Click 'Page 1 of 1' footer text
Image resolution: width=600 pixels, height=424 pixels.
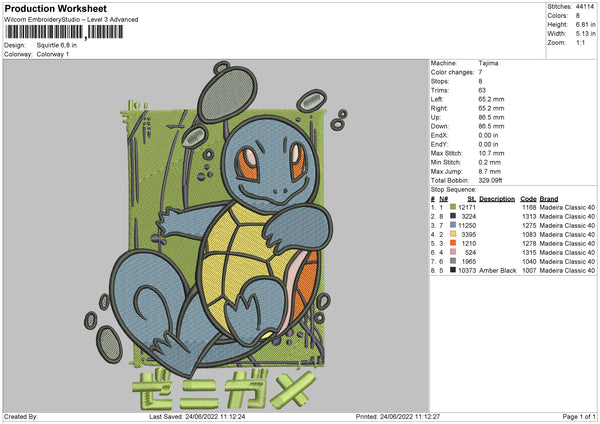pos(579,416)
